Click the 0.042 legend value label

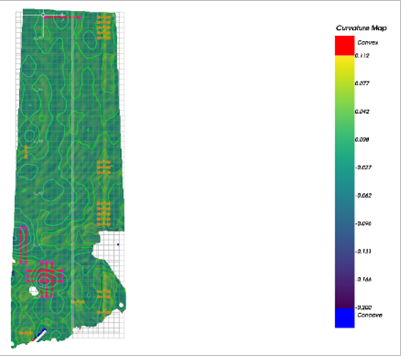(362, 112)
